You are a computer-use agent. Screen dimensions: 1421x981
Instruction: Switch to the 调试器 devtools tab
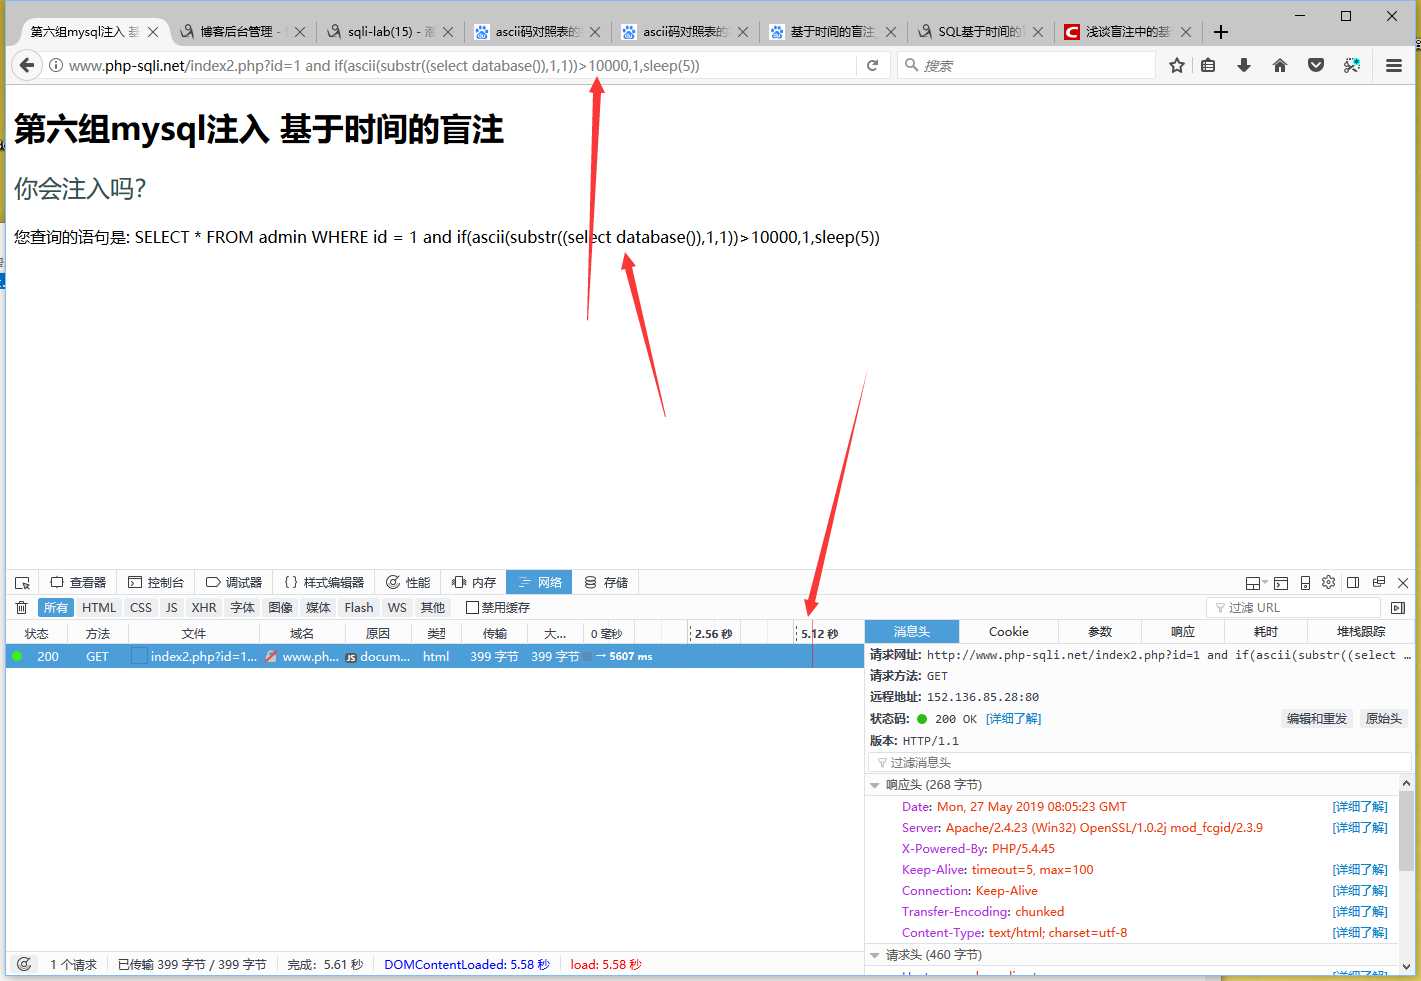pyautogui.click(x=234, y=582)
